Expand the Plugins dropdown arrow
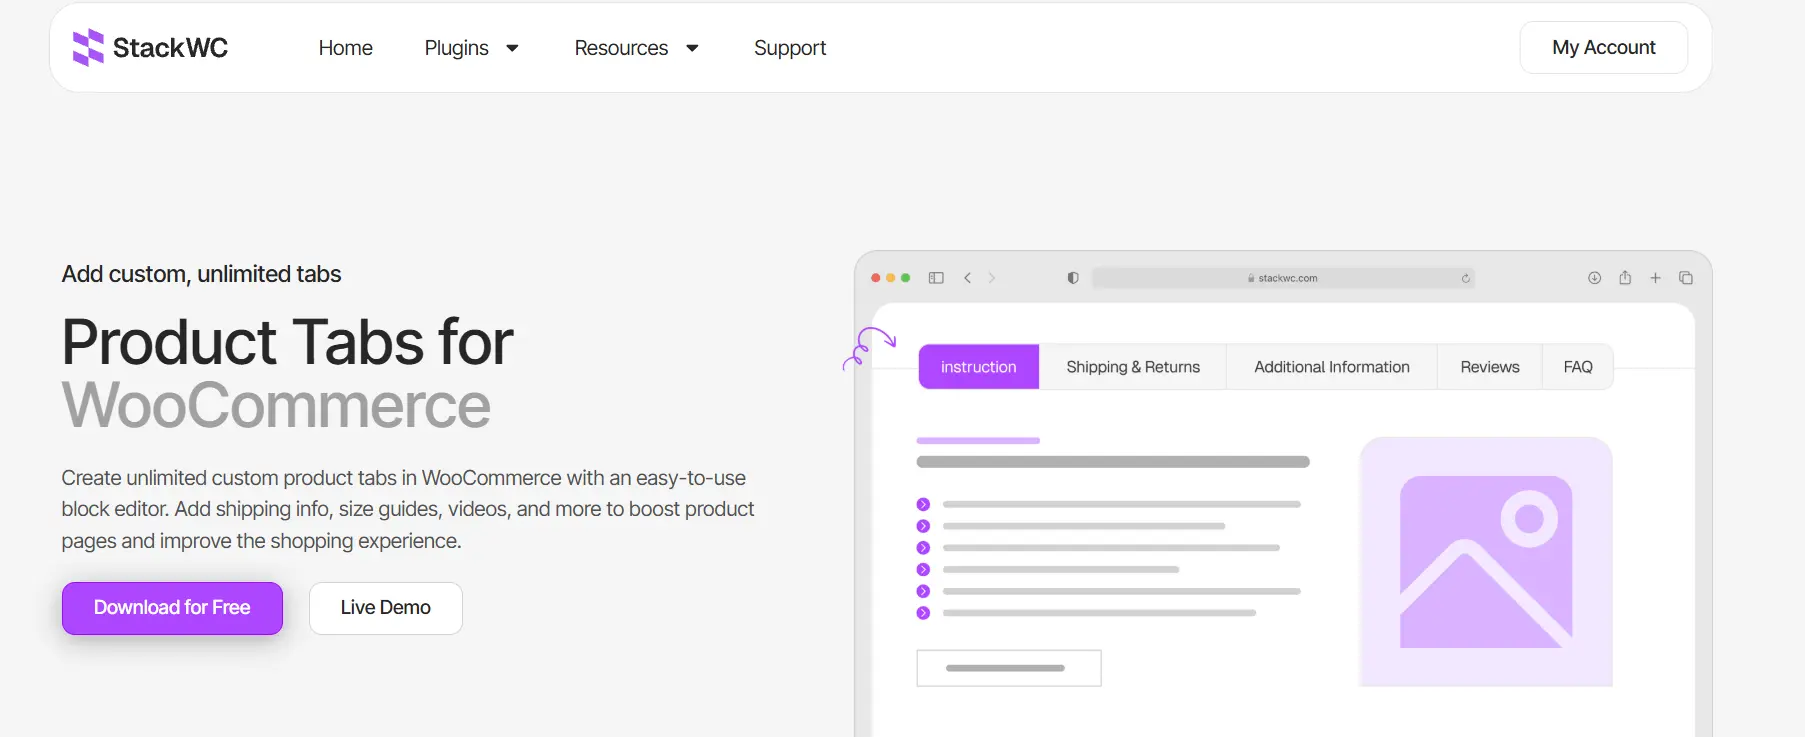Screen dimensions: 1805x737 pos(512,48)
